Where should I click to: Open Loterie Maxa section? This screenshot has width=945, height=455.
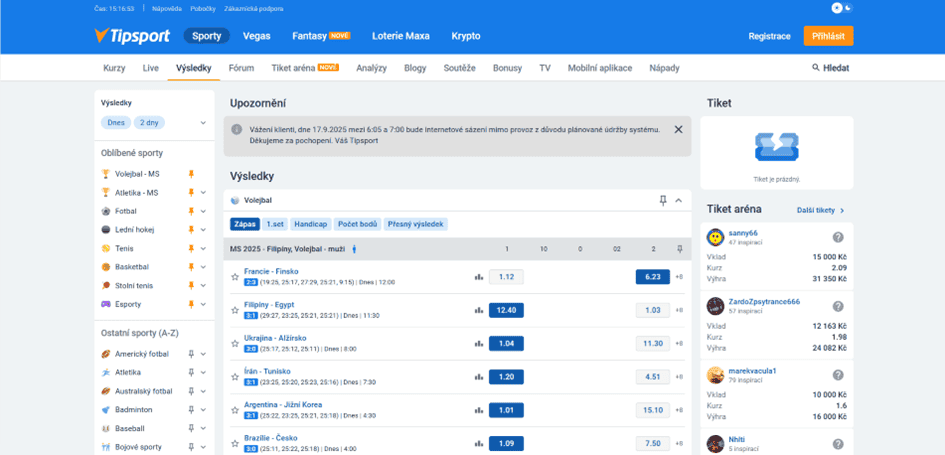pyautogui.click(x=401, y=36)
